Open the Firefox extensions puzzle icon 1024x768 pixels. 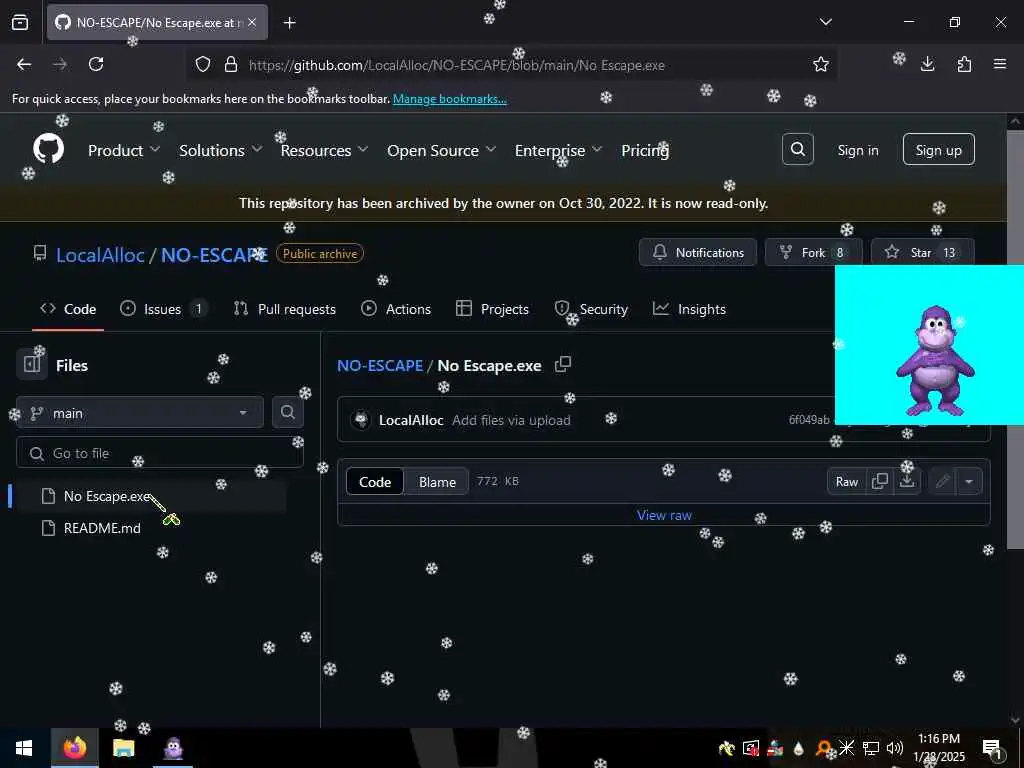click(x=964, y=64)
